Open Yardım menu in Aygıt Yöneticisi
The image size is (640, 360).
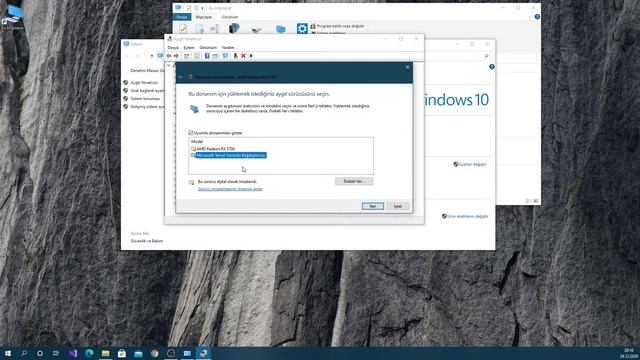tap(228, 48)
